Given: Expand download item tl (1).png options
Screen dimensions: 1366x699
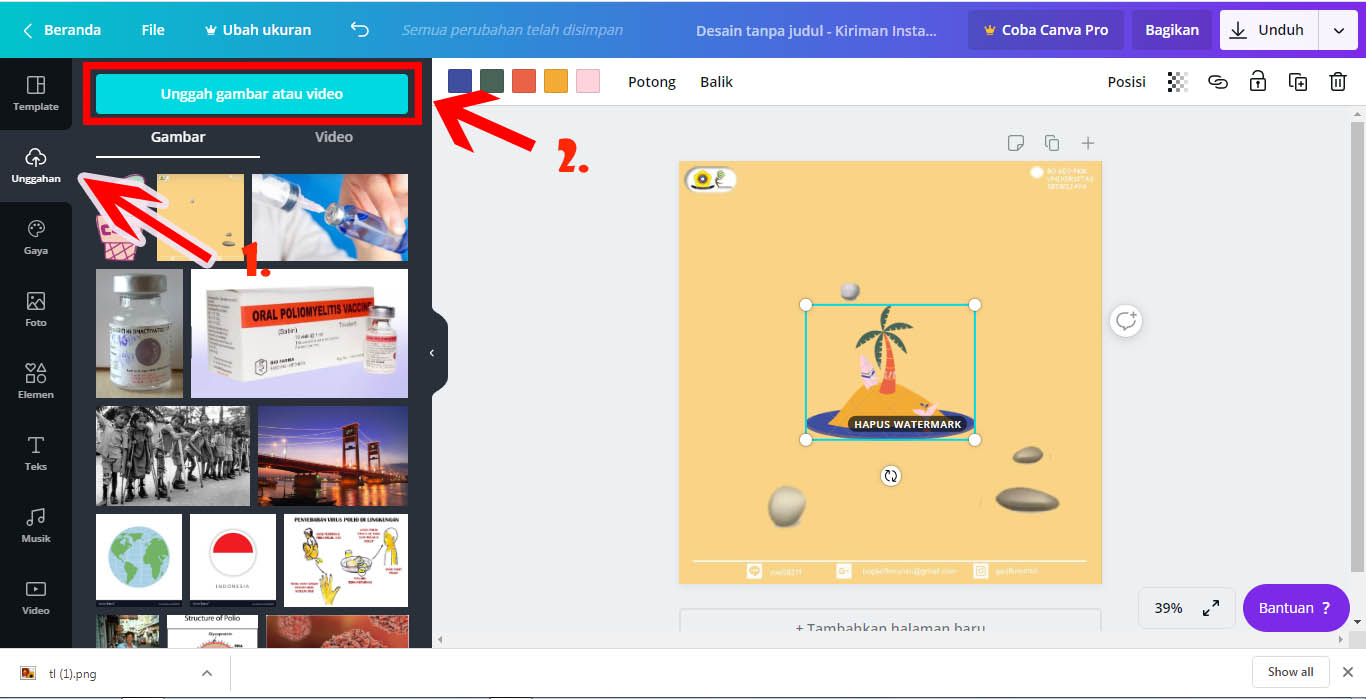Looking at the screenshot, I should point(207,673).
